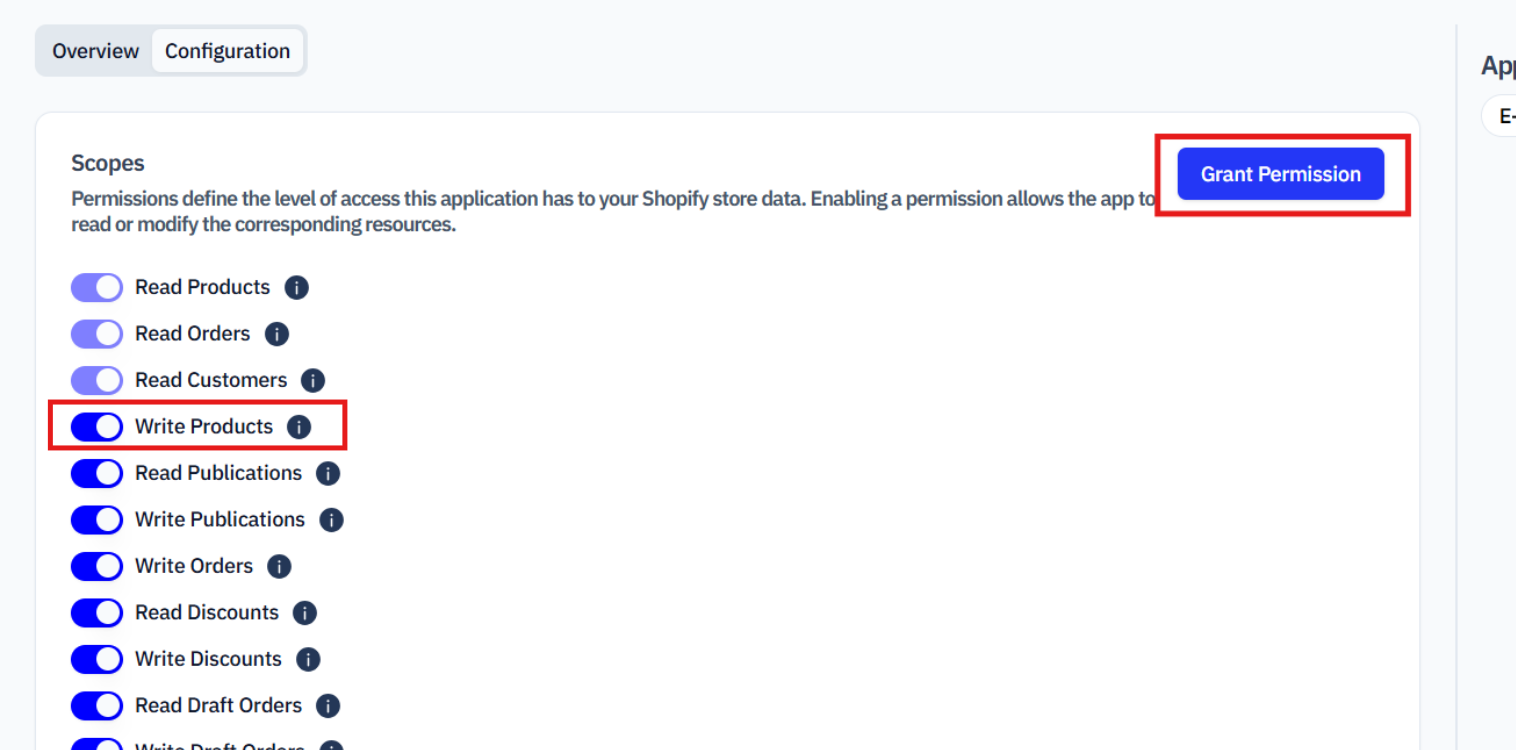The height and width of the screenshot is (750, 1516).
Task: Open info icon for Write Publications
Action: (x=331, y=520)
